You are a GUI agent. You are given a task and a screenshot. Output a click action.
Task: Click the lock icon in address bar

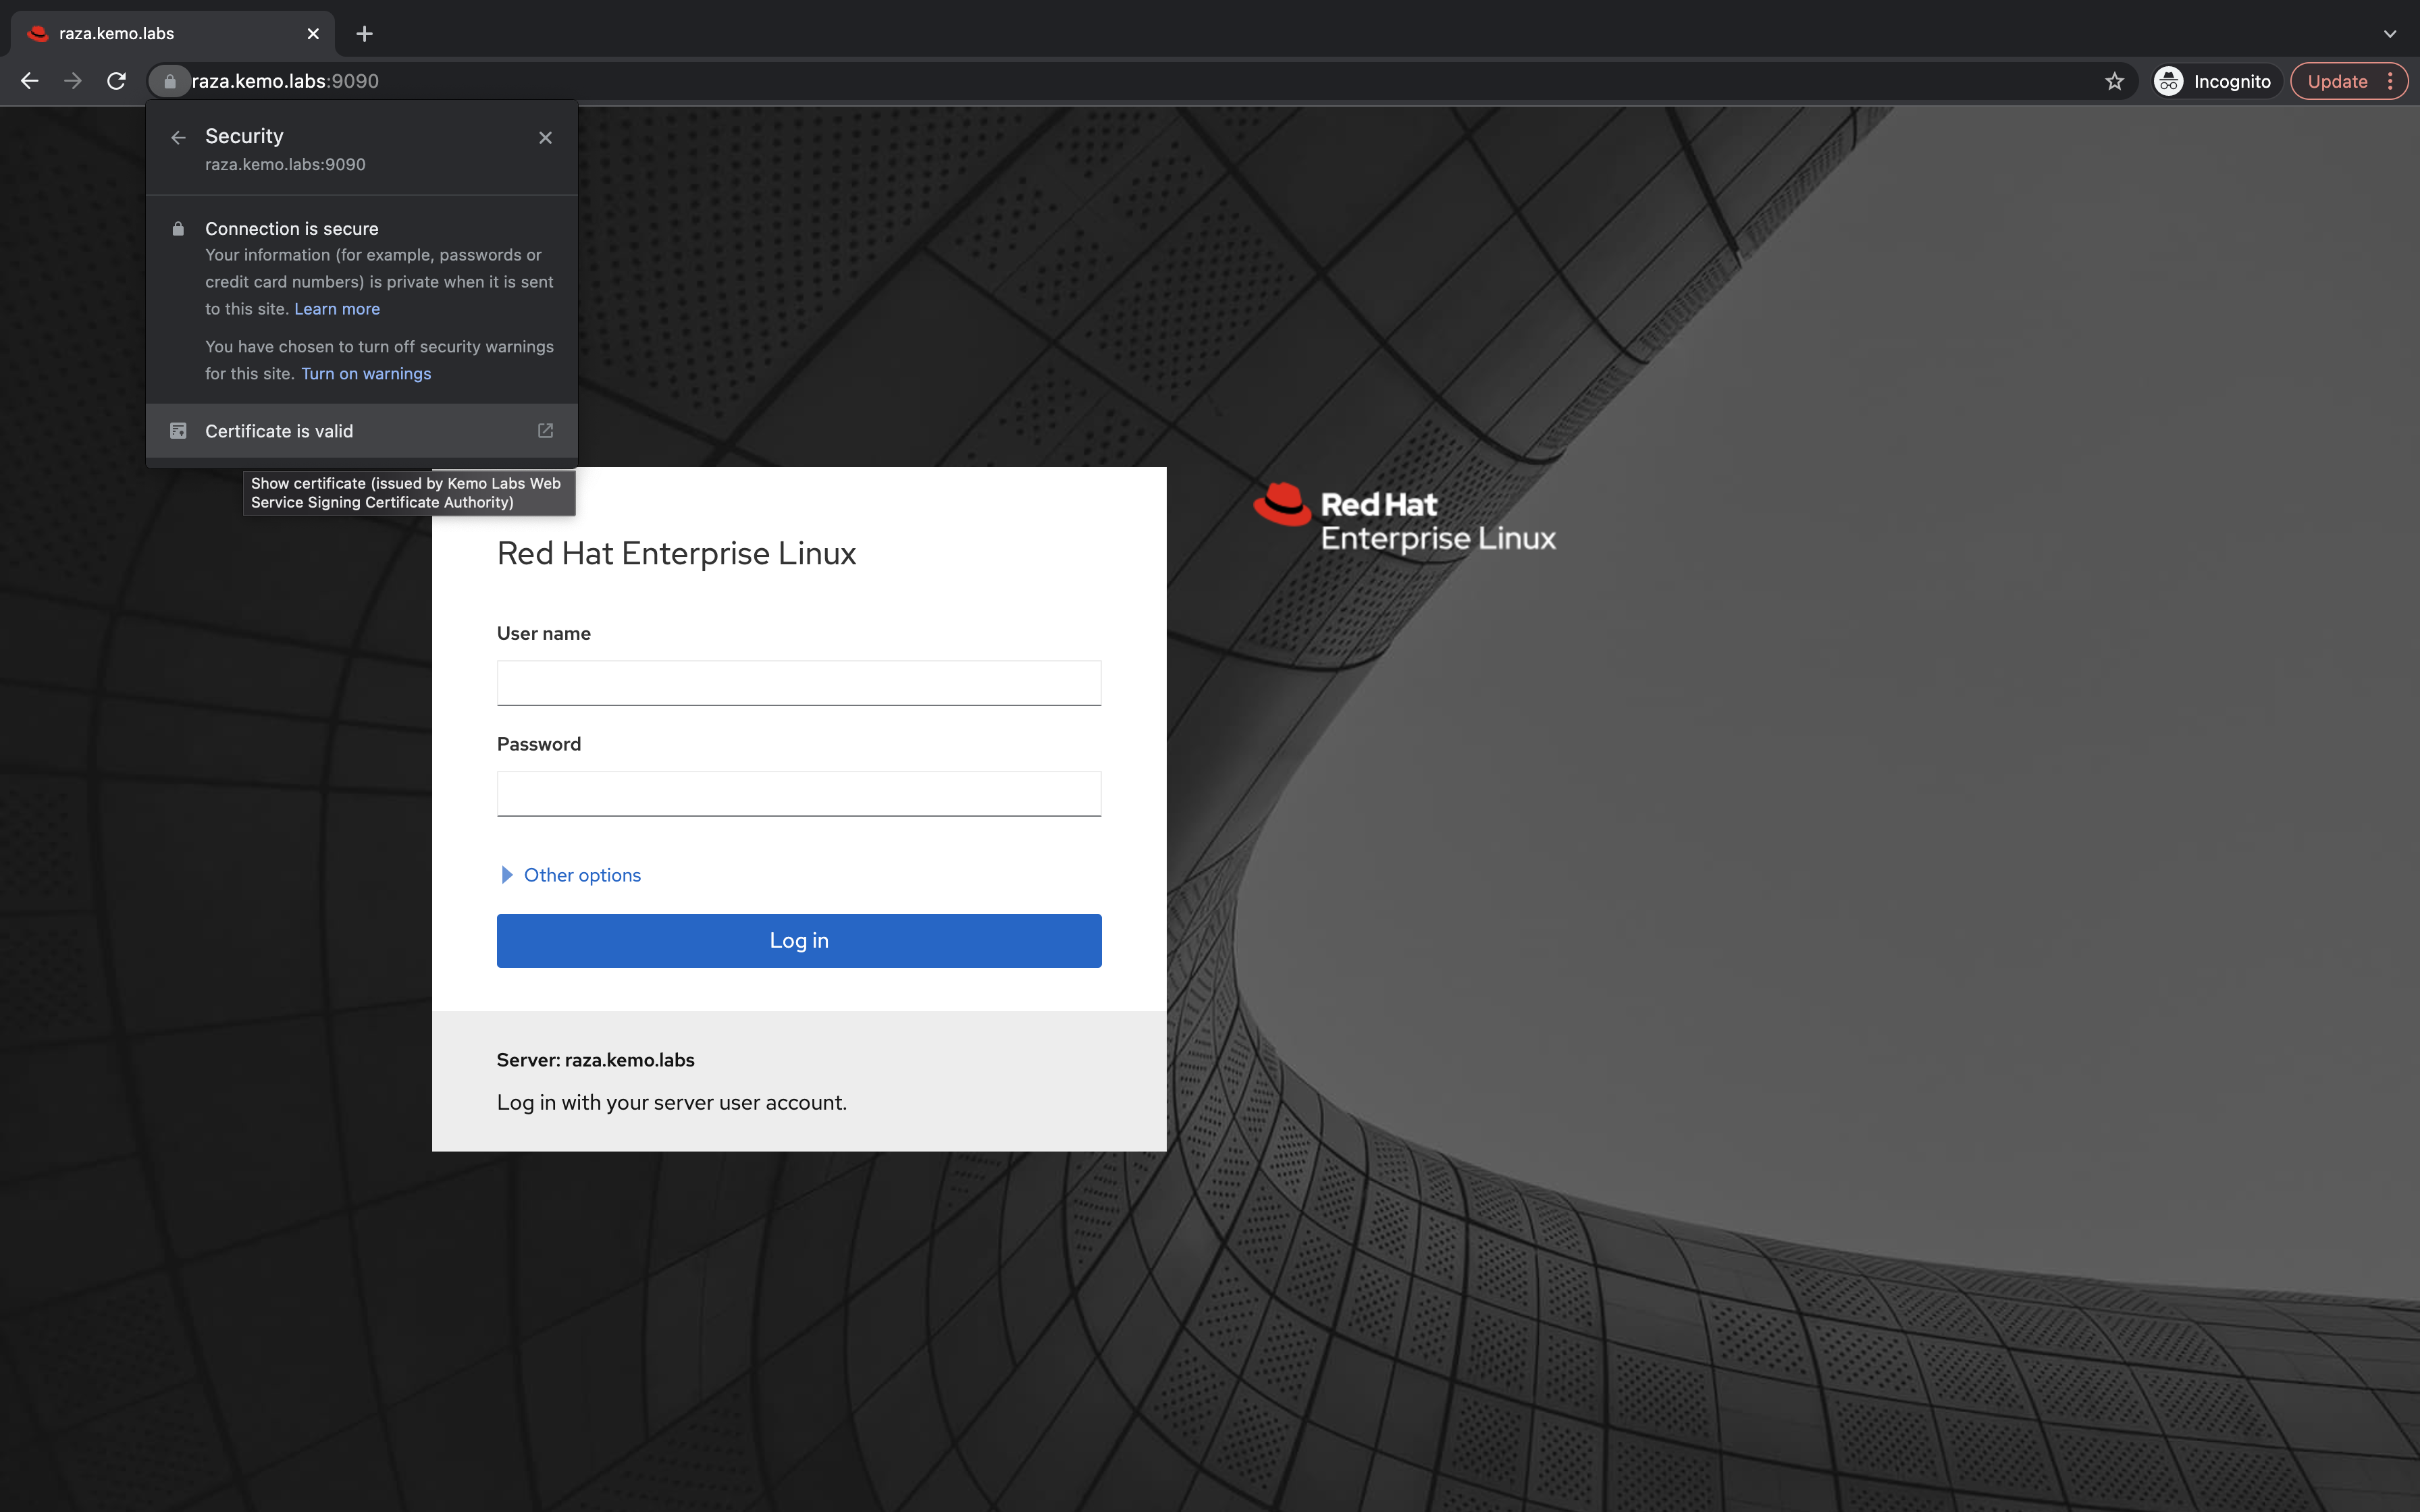coord(170,81)
